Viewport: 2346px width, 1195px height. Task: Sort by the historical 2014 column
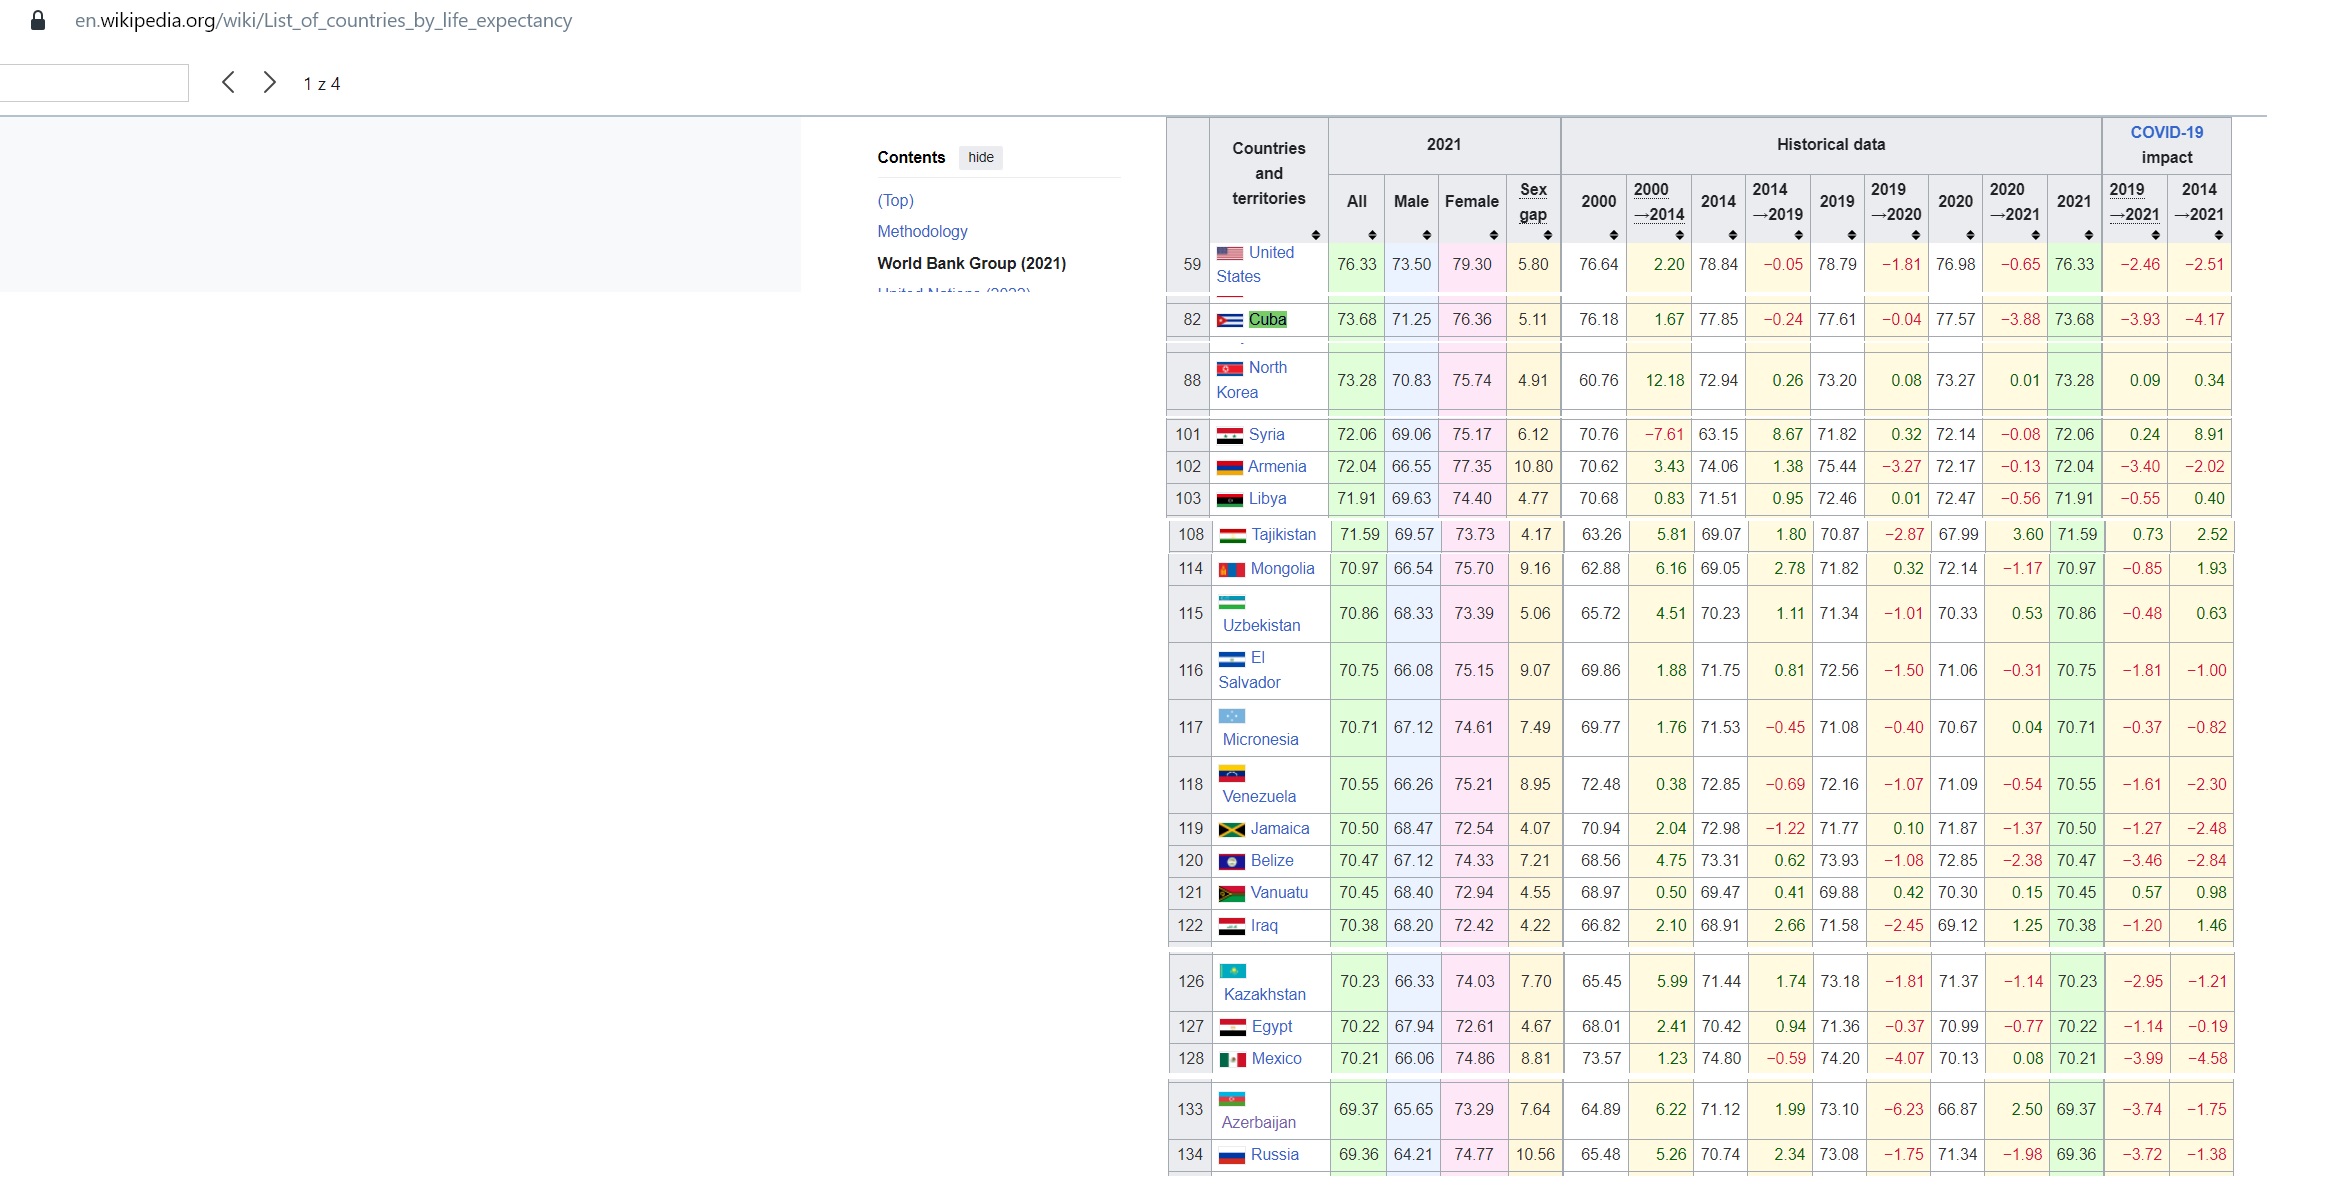1733,235
